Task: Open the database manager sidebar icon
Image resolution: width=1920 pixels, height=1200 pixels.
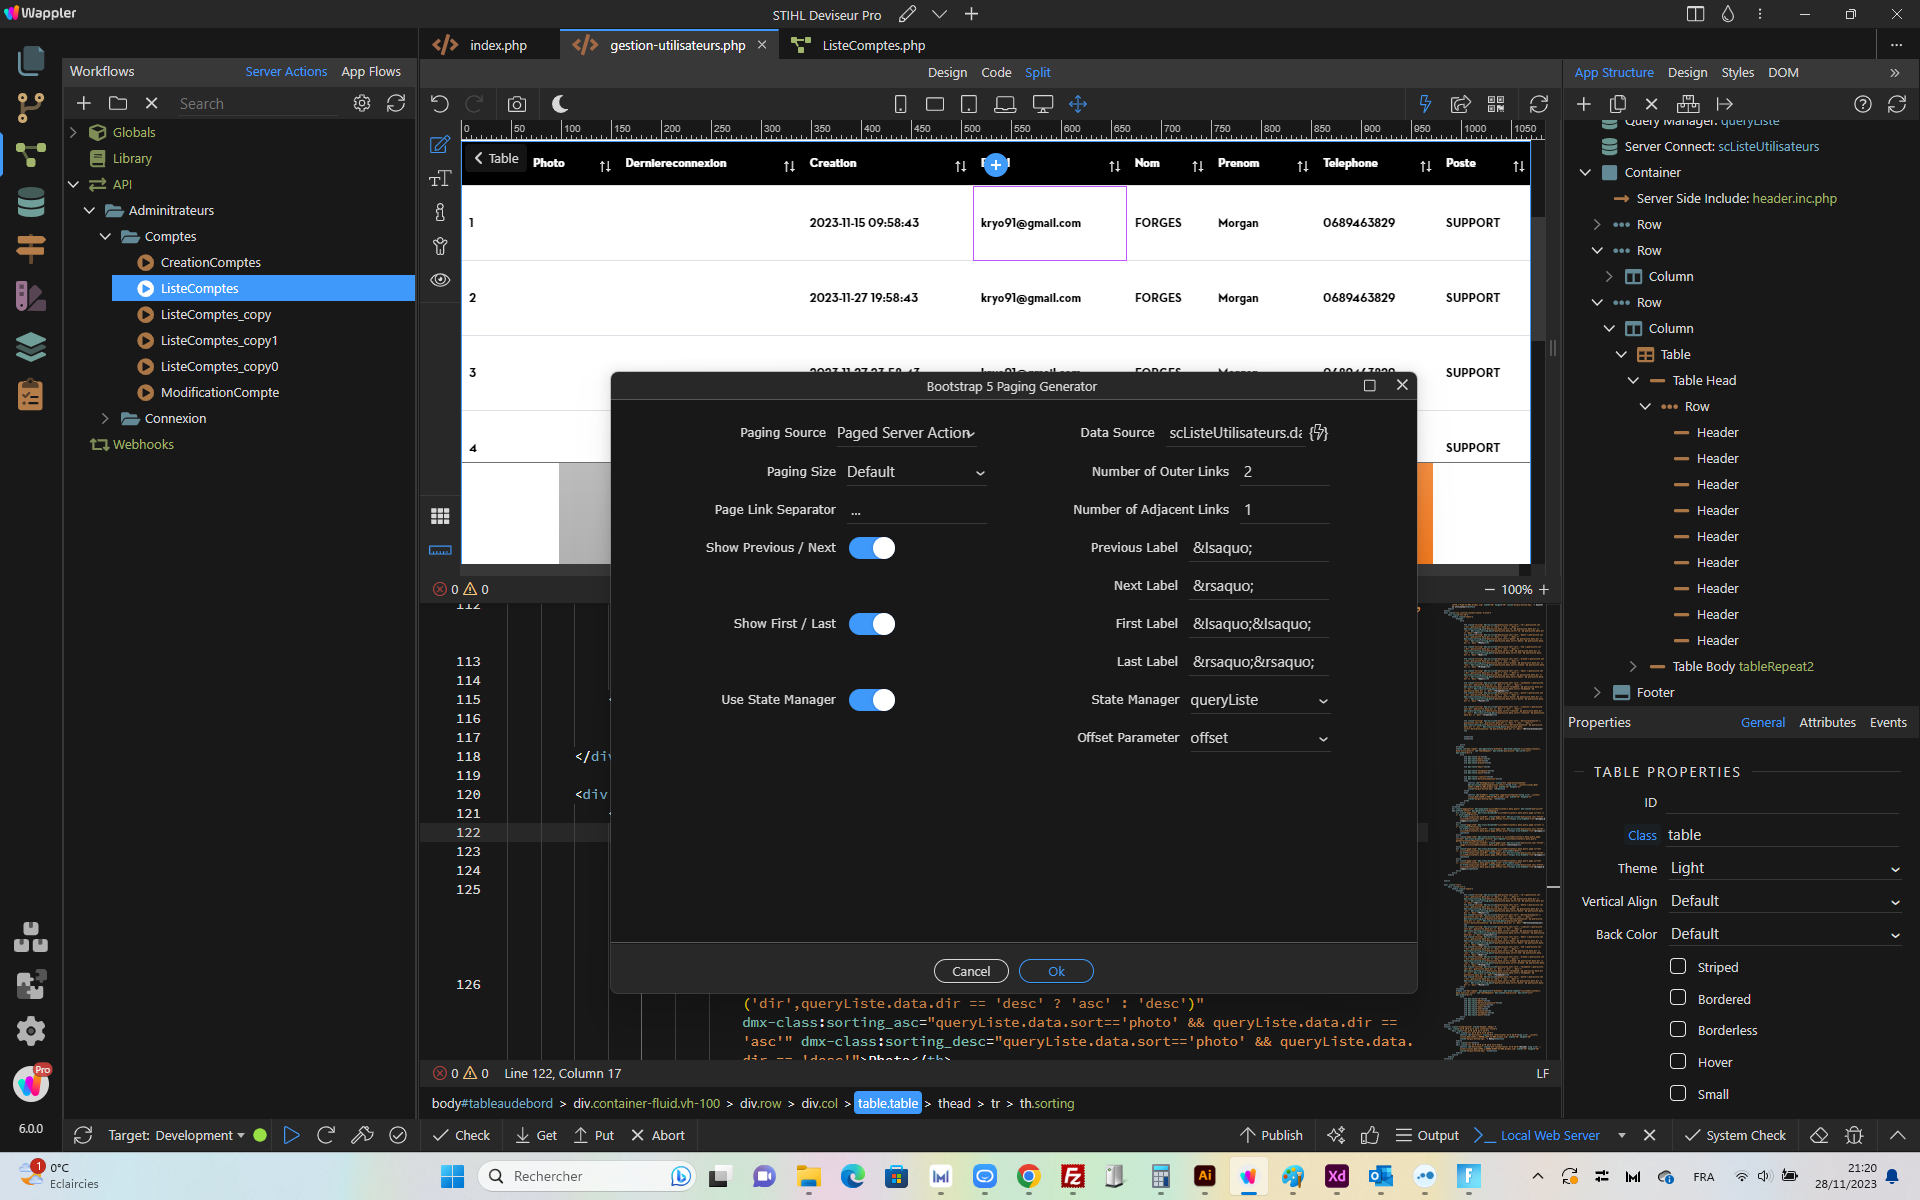Action: 31,202
